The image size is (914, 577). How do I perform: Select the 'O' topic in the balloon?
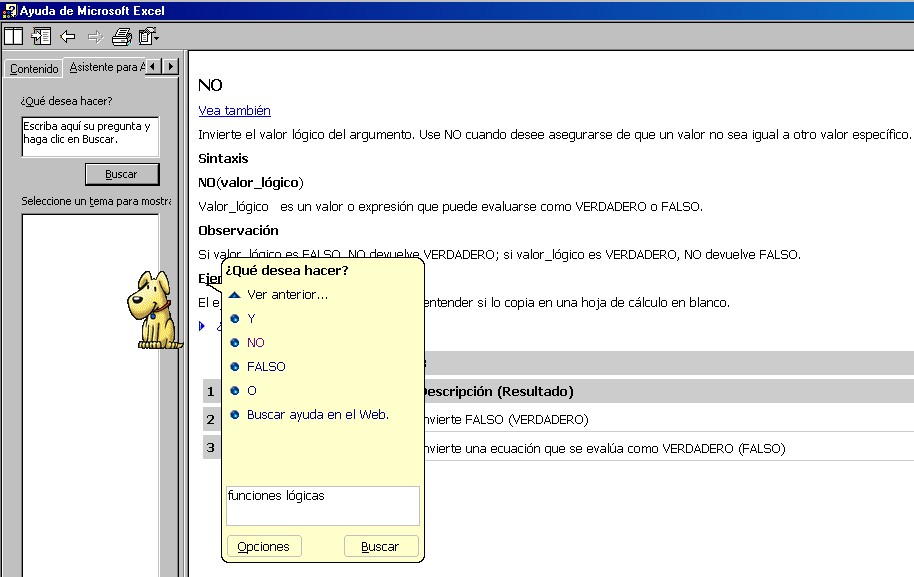252,390
